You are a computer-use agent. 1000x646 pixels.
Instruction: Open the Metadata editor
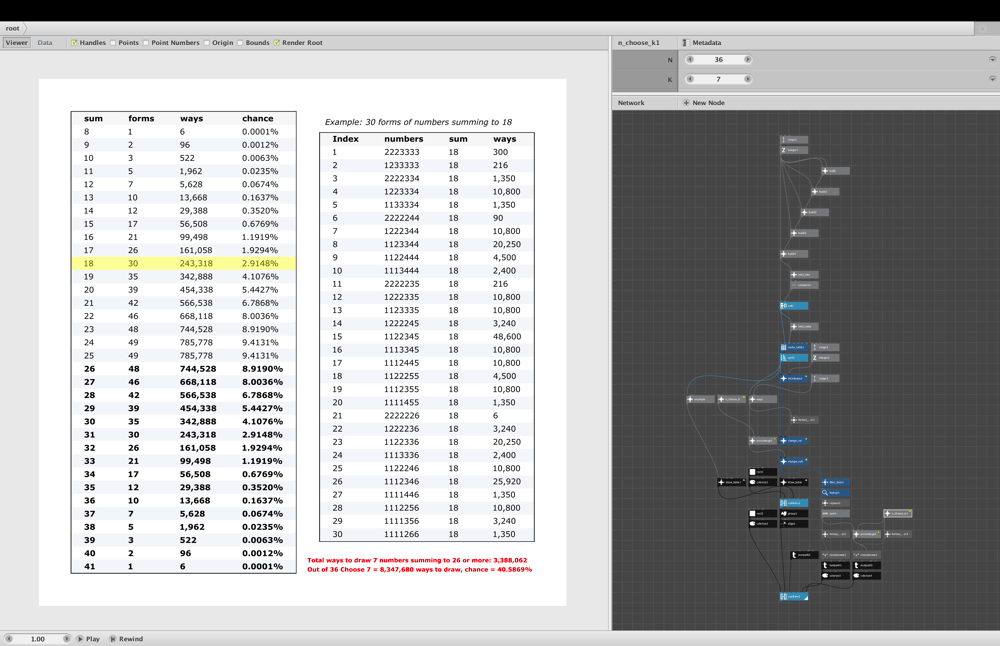click(702, 43)
